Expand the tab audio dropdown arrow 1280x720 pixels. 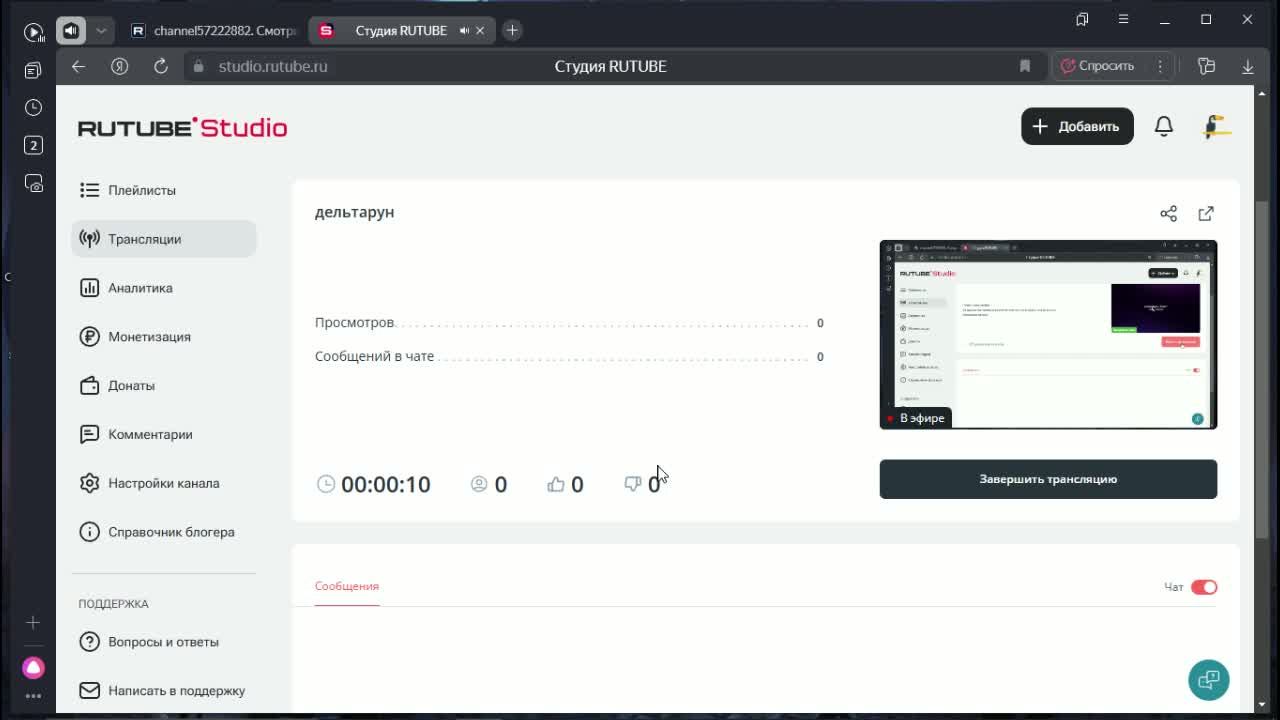pos(101,31)
